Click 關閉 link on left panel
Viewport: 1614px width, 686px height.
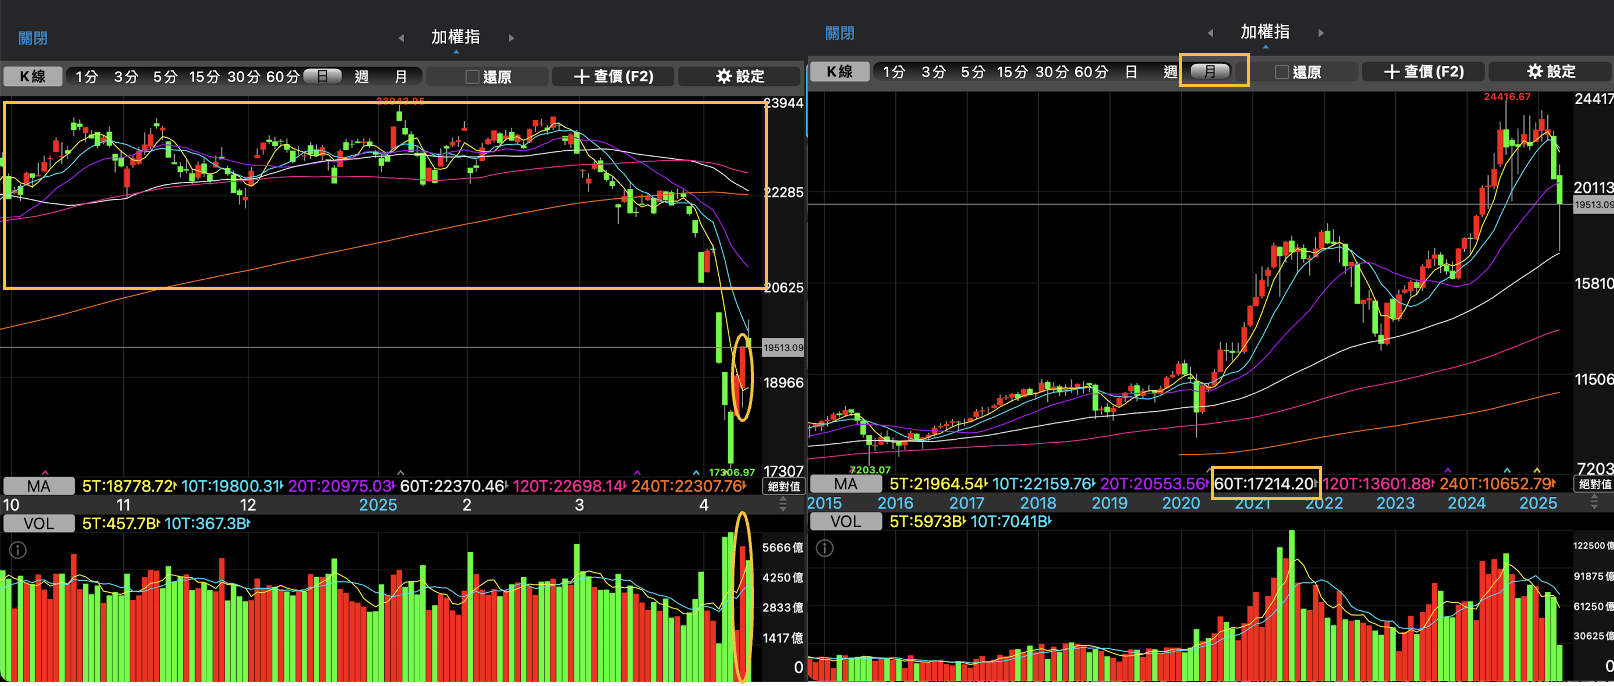point(33,38)
